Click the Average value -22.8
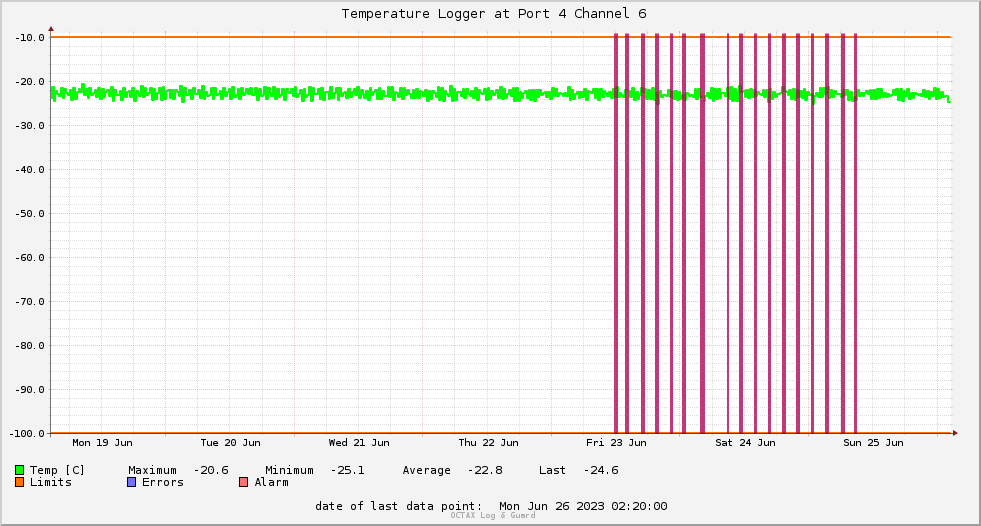 pyautogui.click(x=485, y=470)
